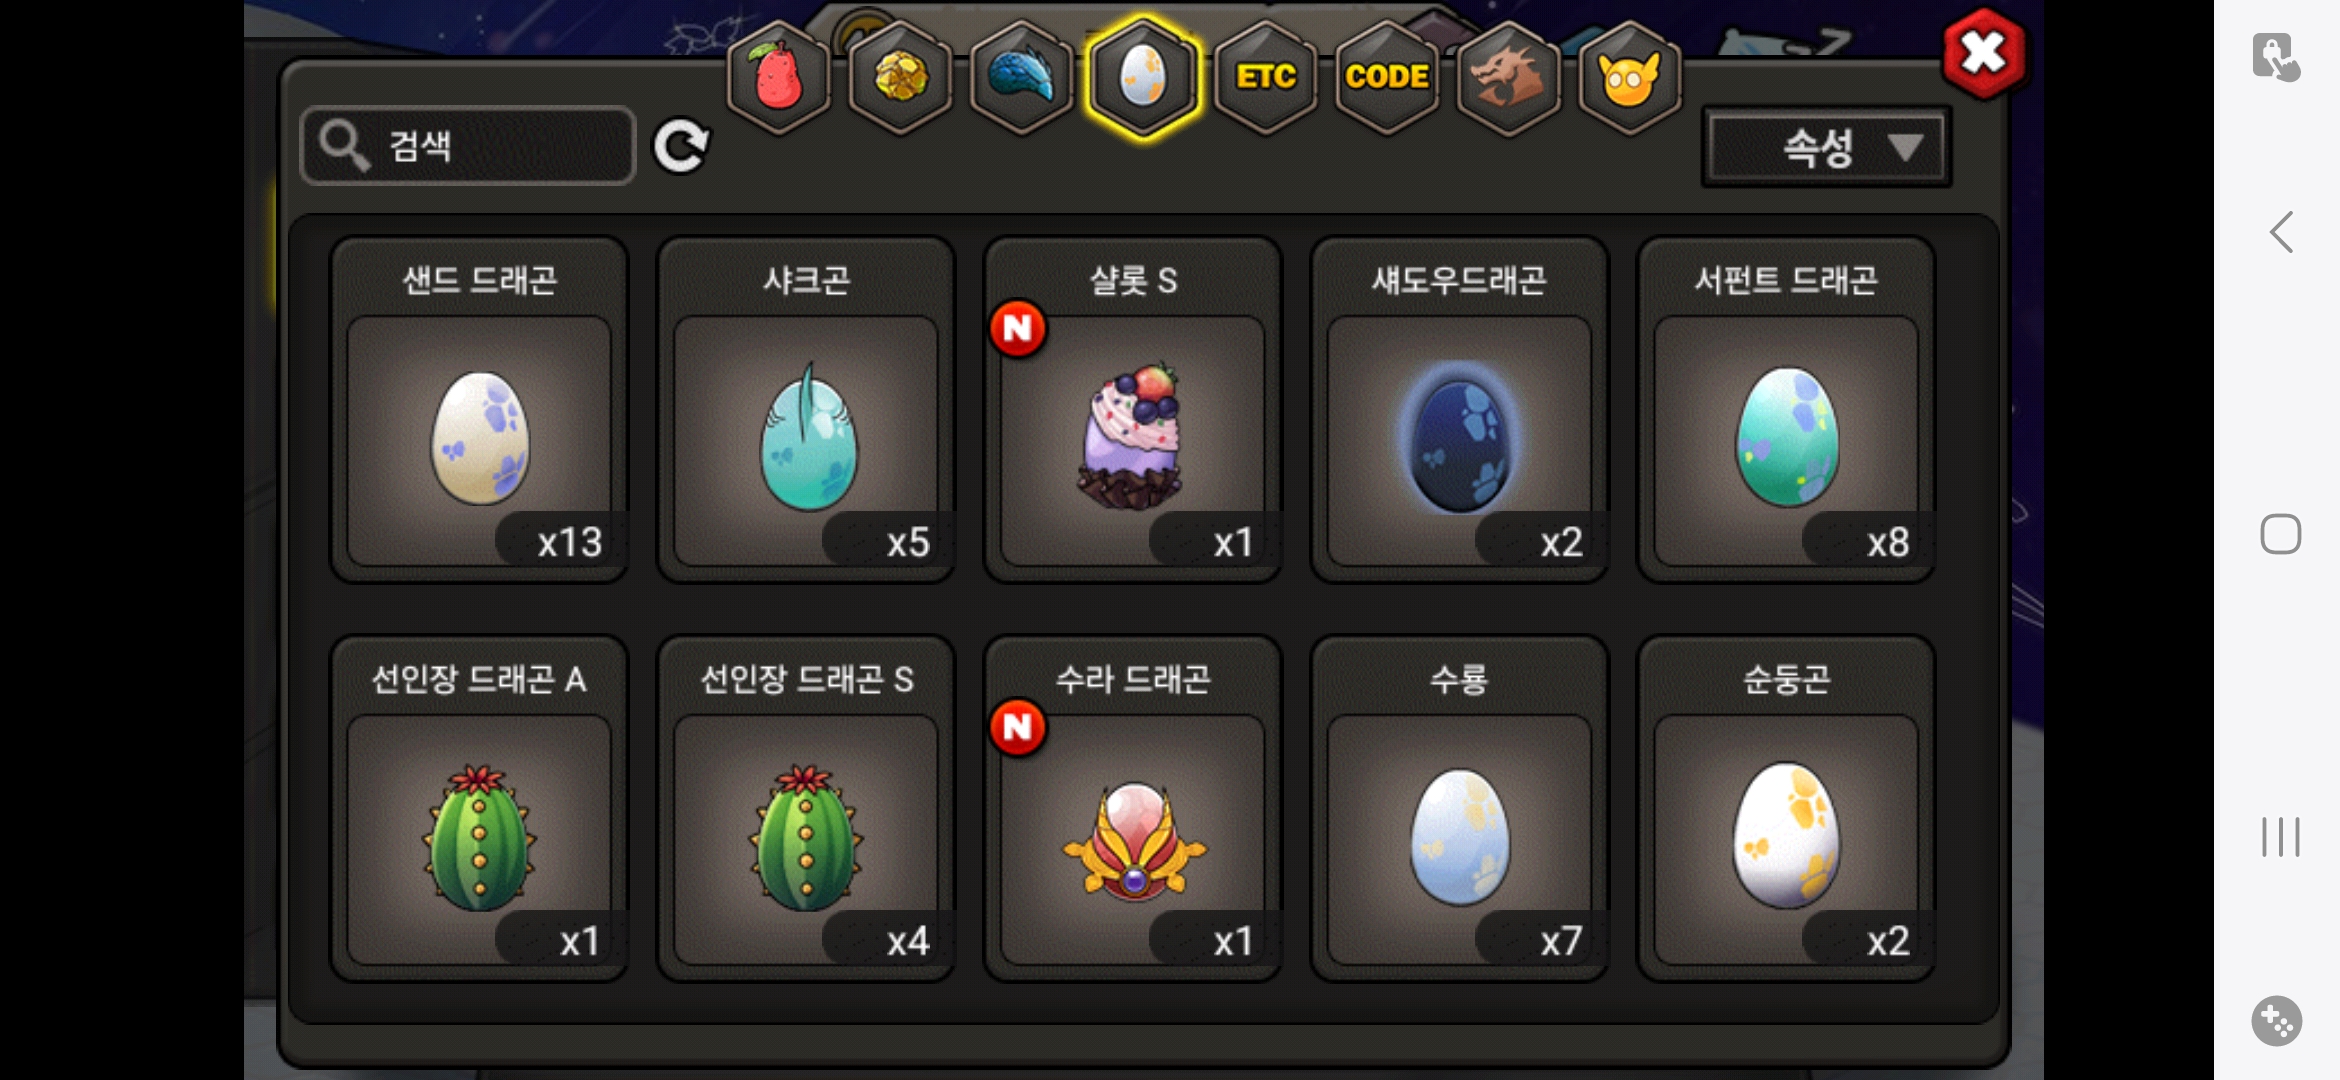
Task: Switch to the ETC tab
Action: point(1265,78)
